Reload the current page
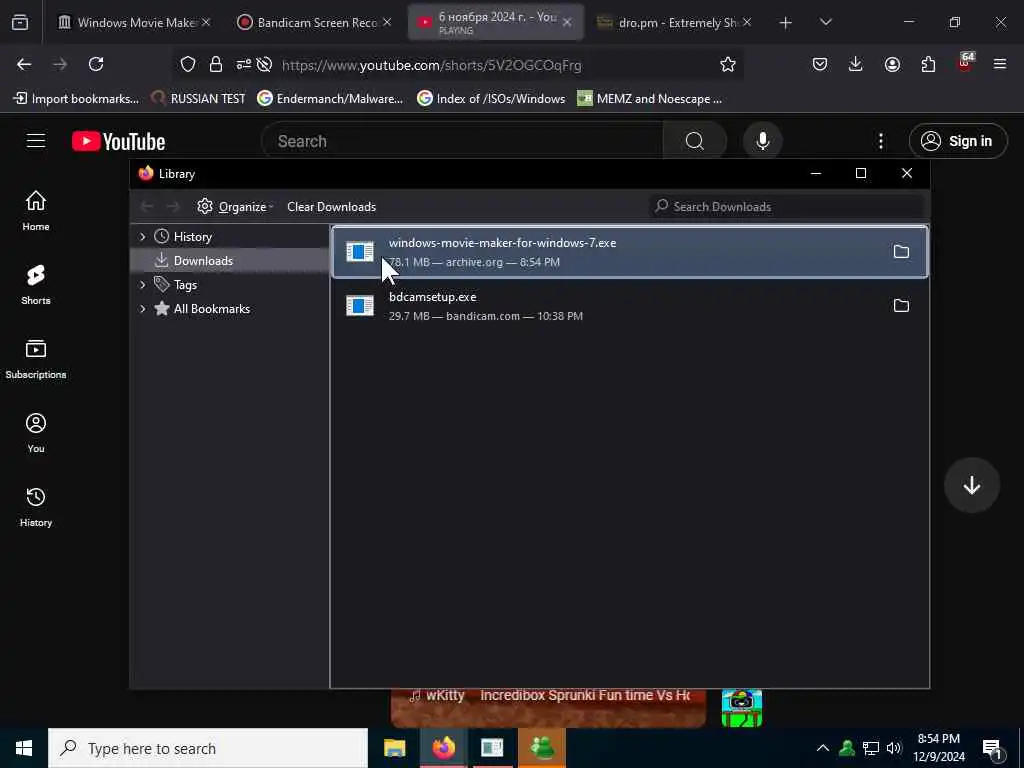The image size is (1024, 768). point(96,64)
